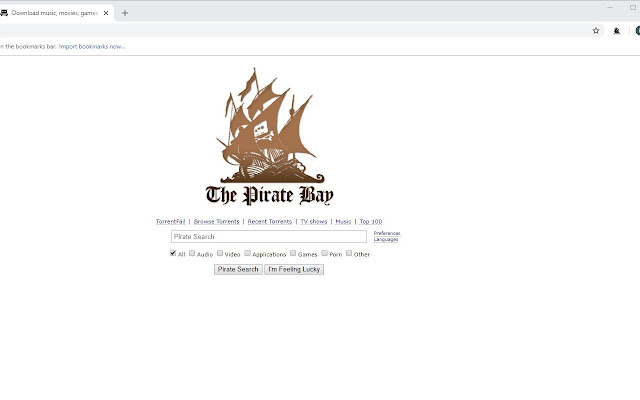Click the Pirate Search button
Image resolution: width=640 pixels, height=400 pixels.
pyautogui.click(x=238, y=269)
